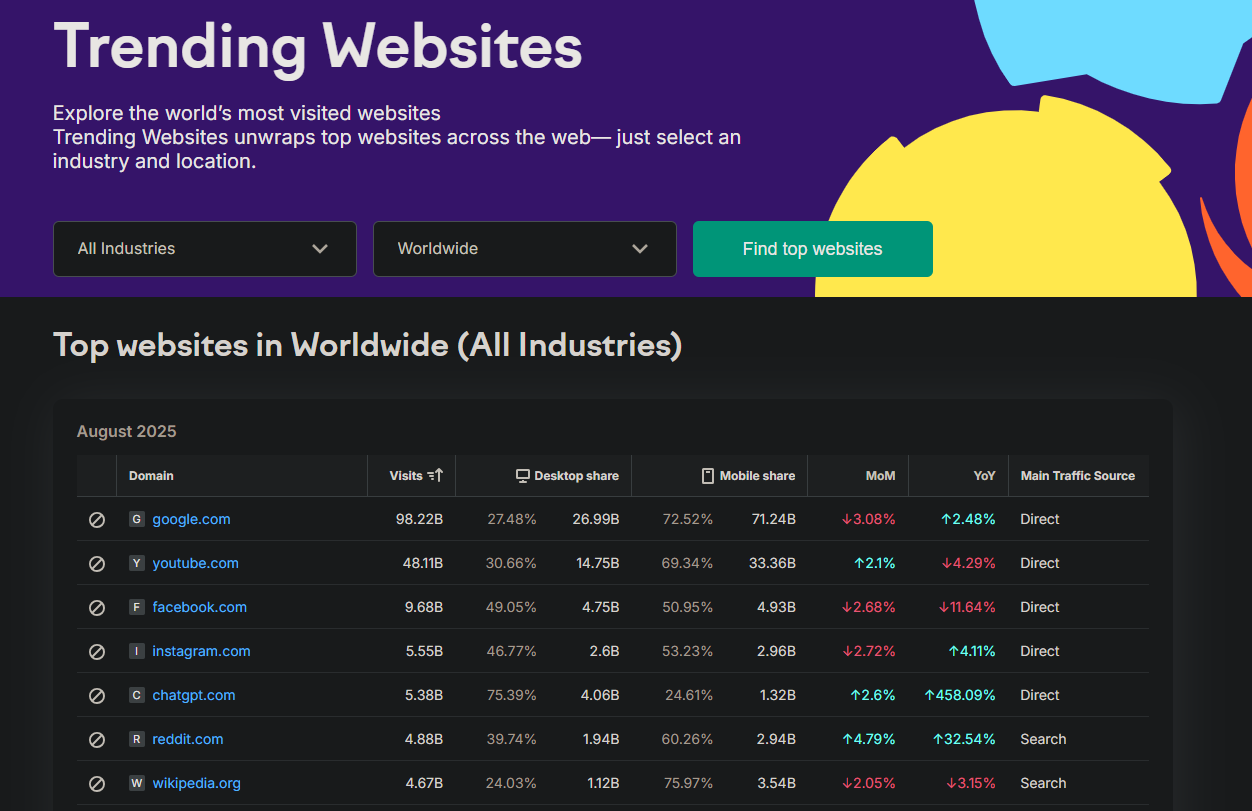The height and width of the screenshot is (811, 1252).
Task: Click the block icon beside wikipedia.org
Action: click(97, 784)
